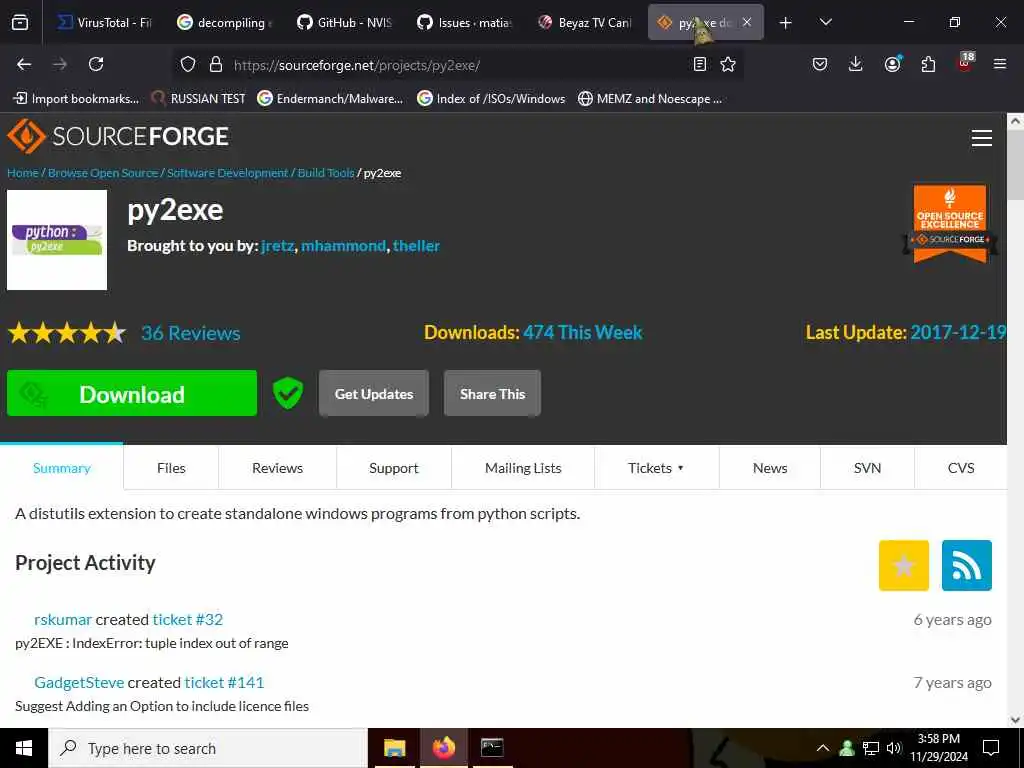Click the yellow star favorite project button

point(904,566)
